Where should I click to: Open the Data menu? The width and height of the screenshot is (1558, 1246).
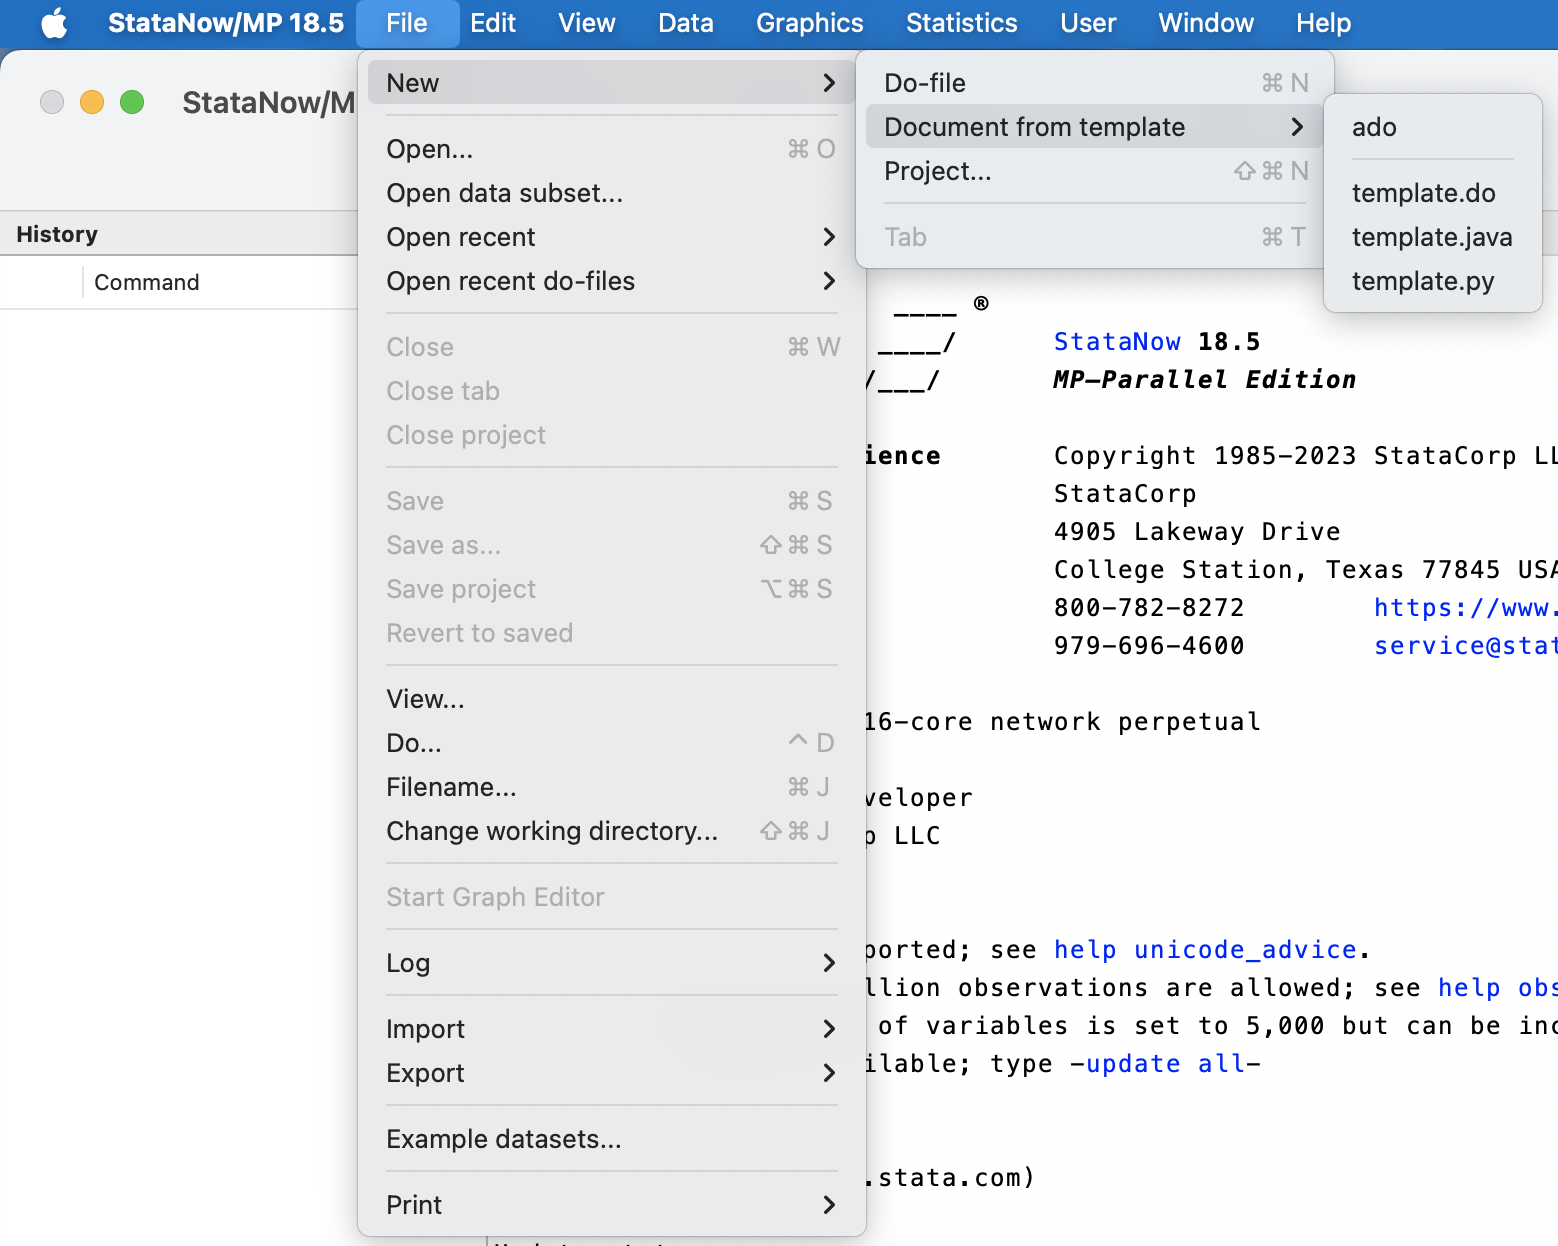(x=686, y=23)
